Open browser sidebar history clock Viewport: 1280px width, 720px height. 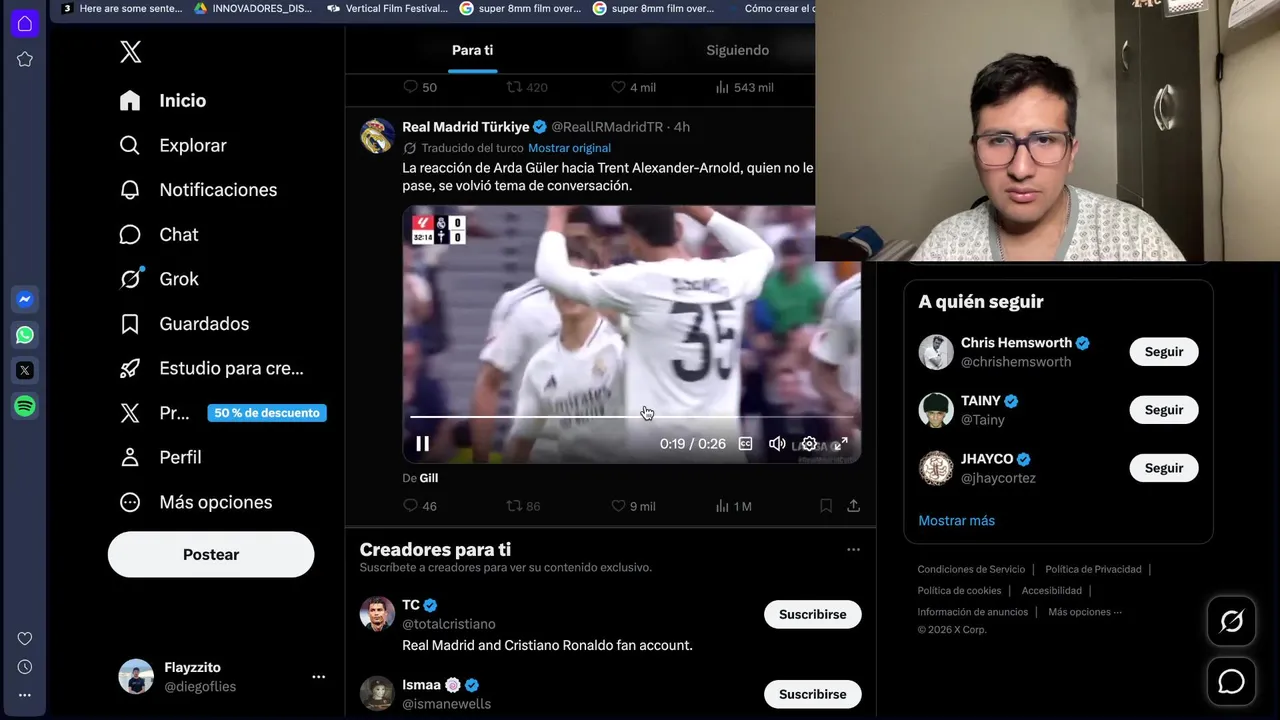(x=25, y=667)
